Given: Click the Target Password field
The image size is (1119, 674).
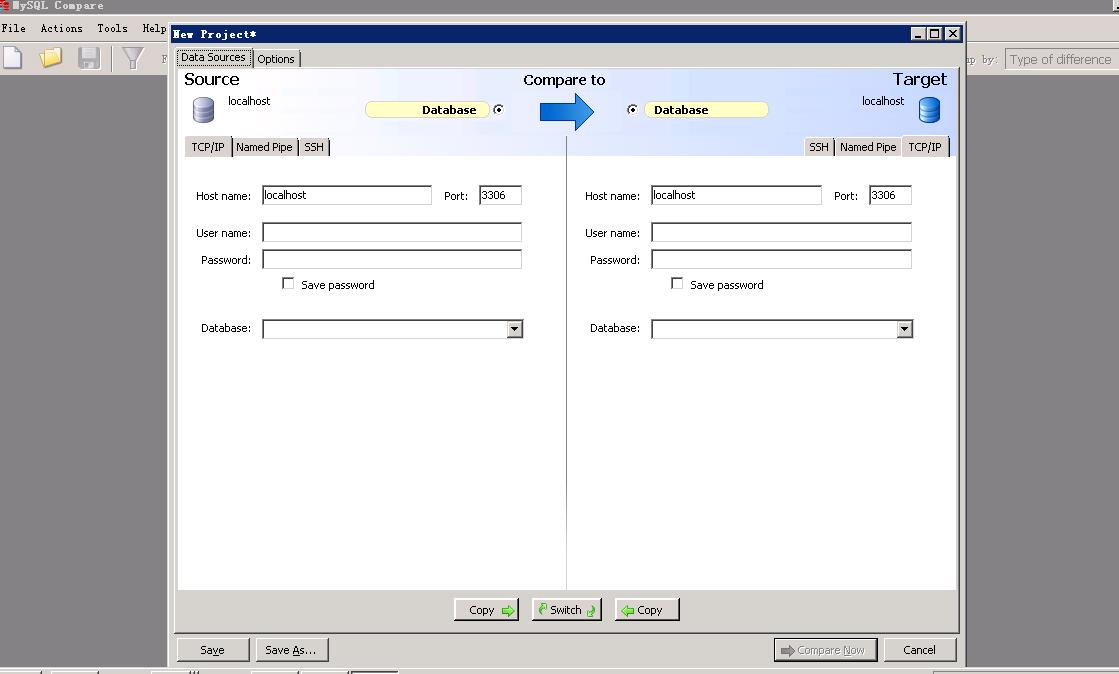Looking at the screenshot, I should pyautogui.click(x=781, y=259).
